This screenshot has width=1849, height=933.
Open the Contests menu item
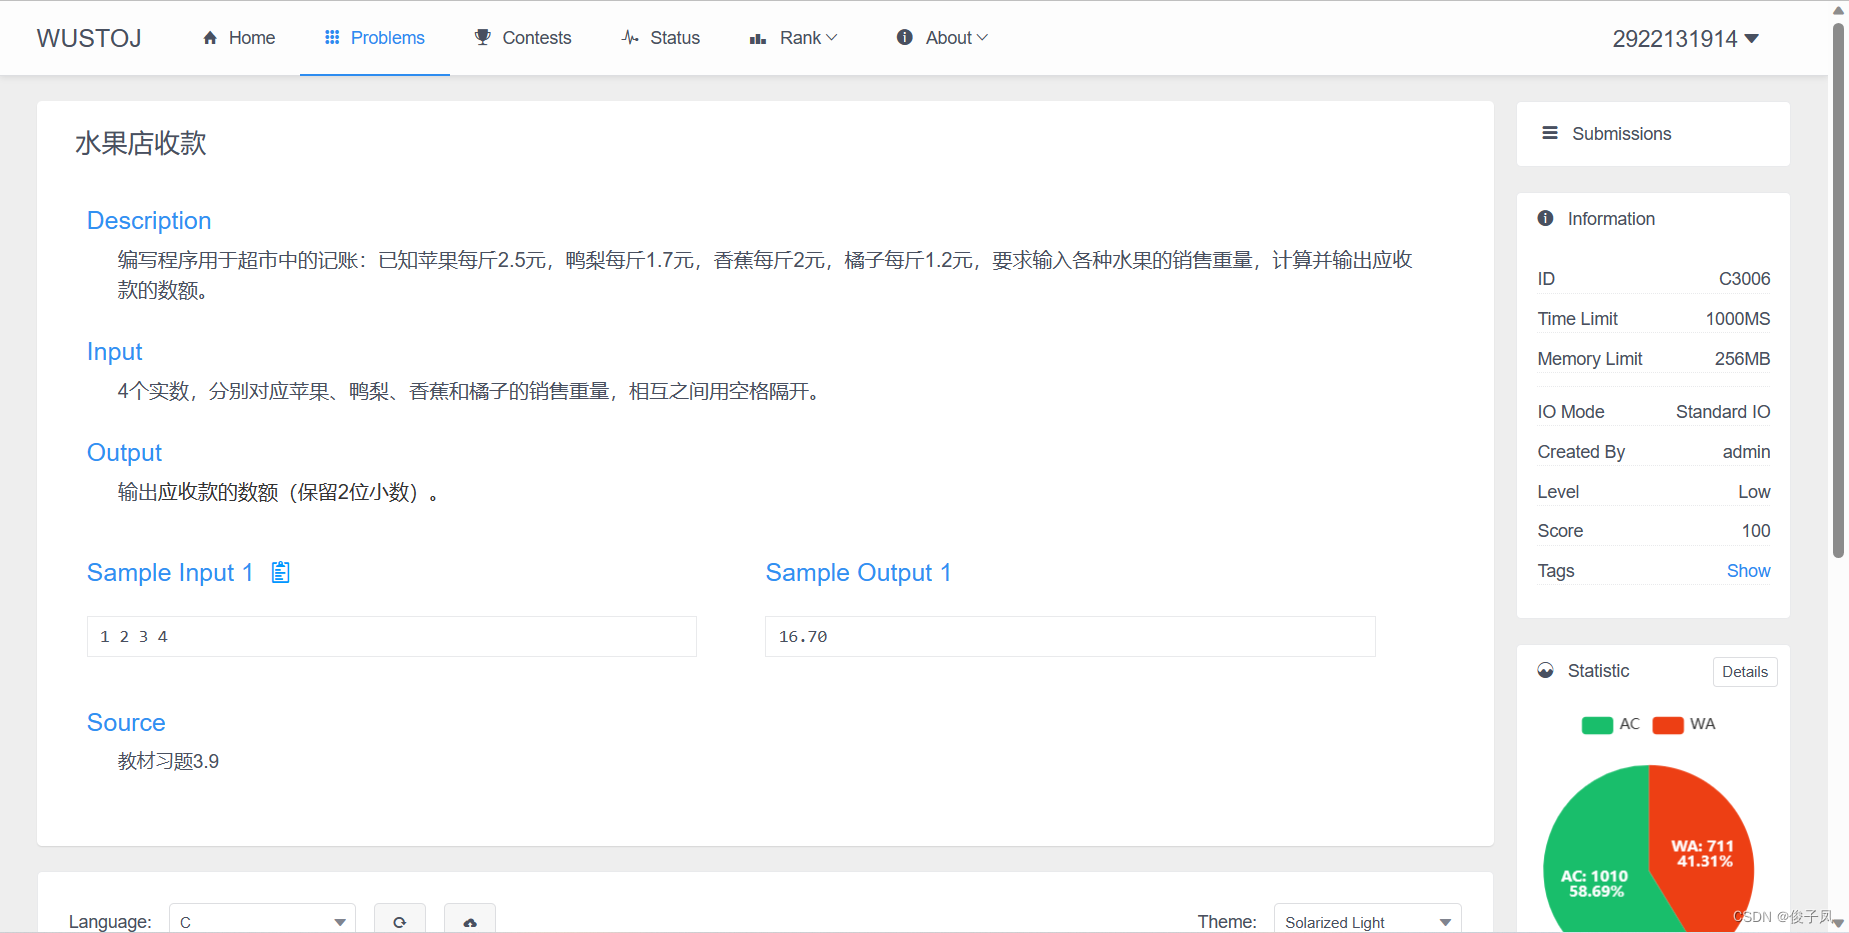point(523,38)
